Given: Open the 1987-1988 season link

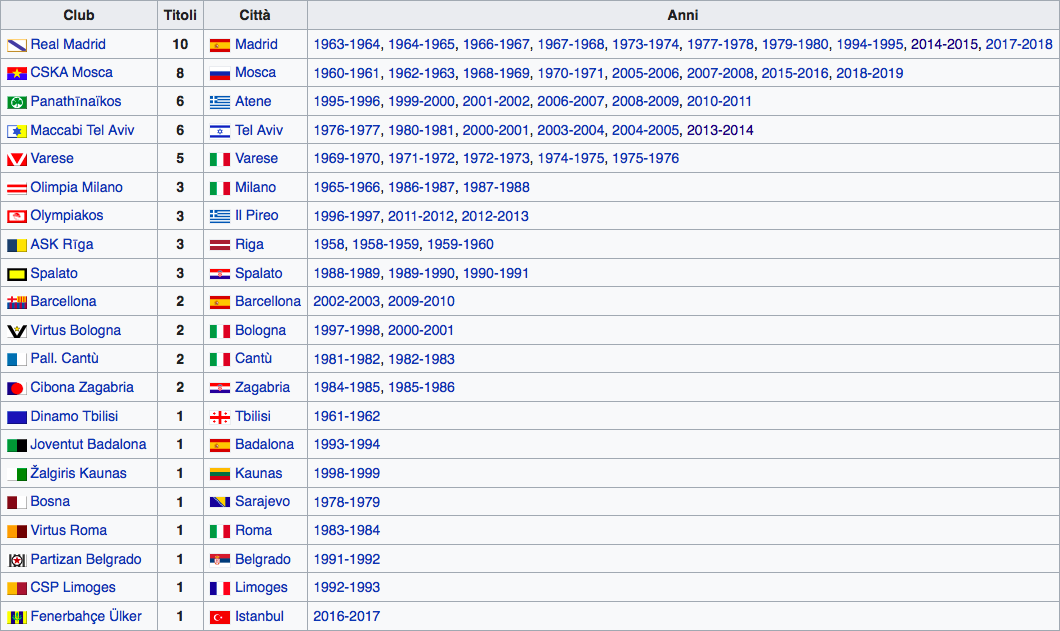Looking at the screenshot, I should 496,187.
